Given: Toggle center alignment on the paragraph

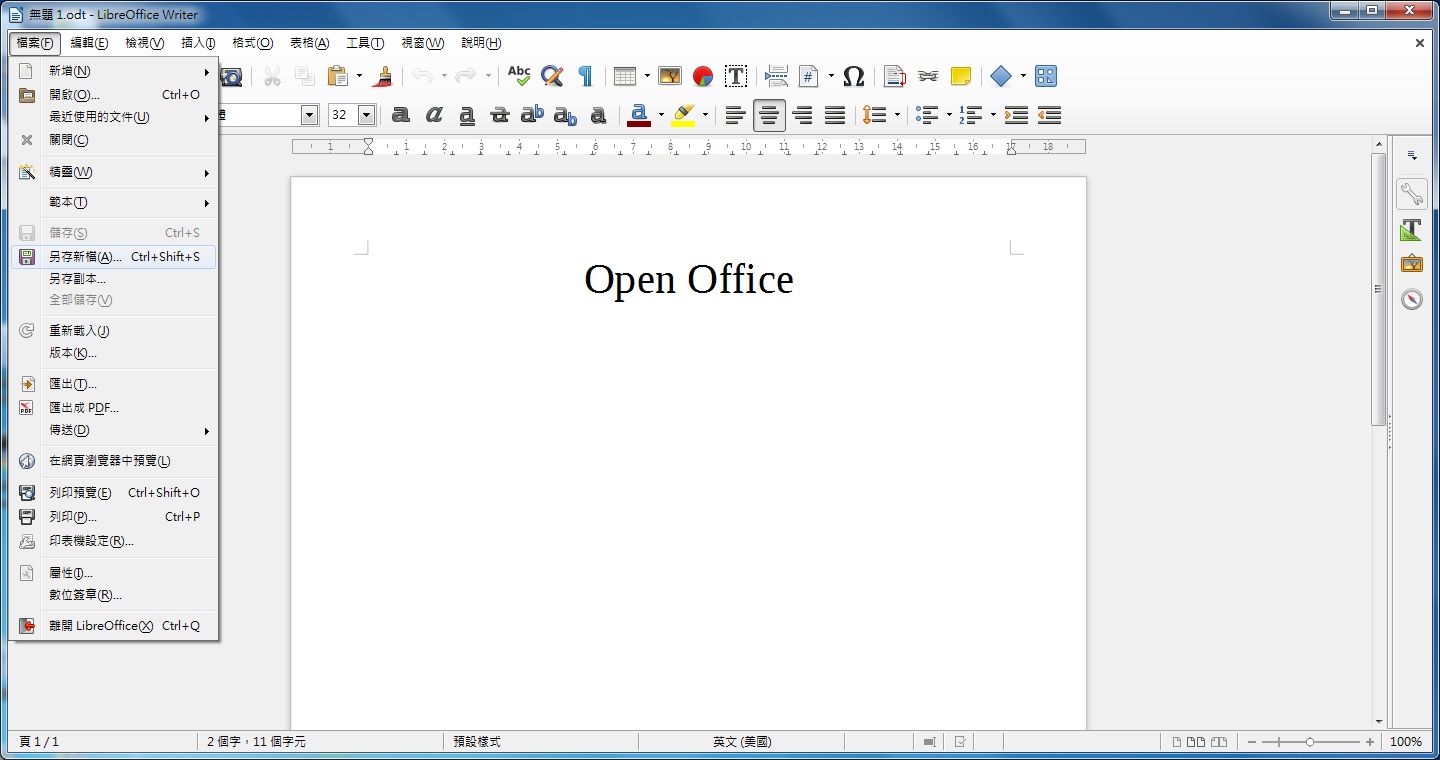Looking at the screenshot, I should point(769,115).
